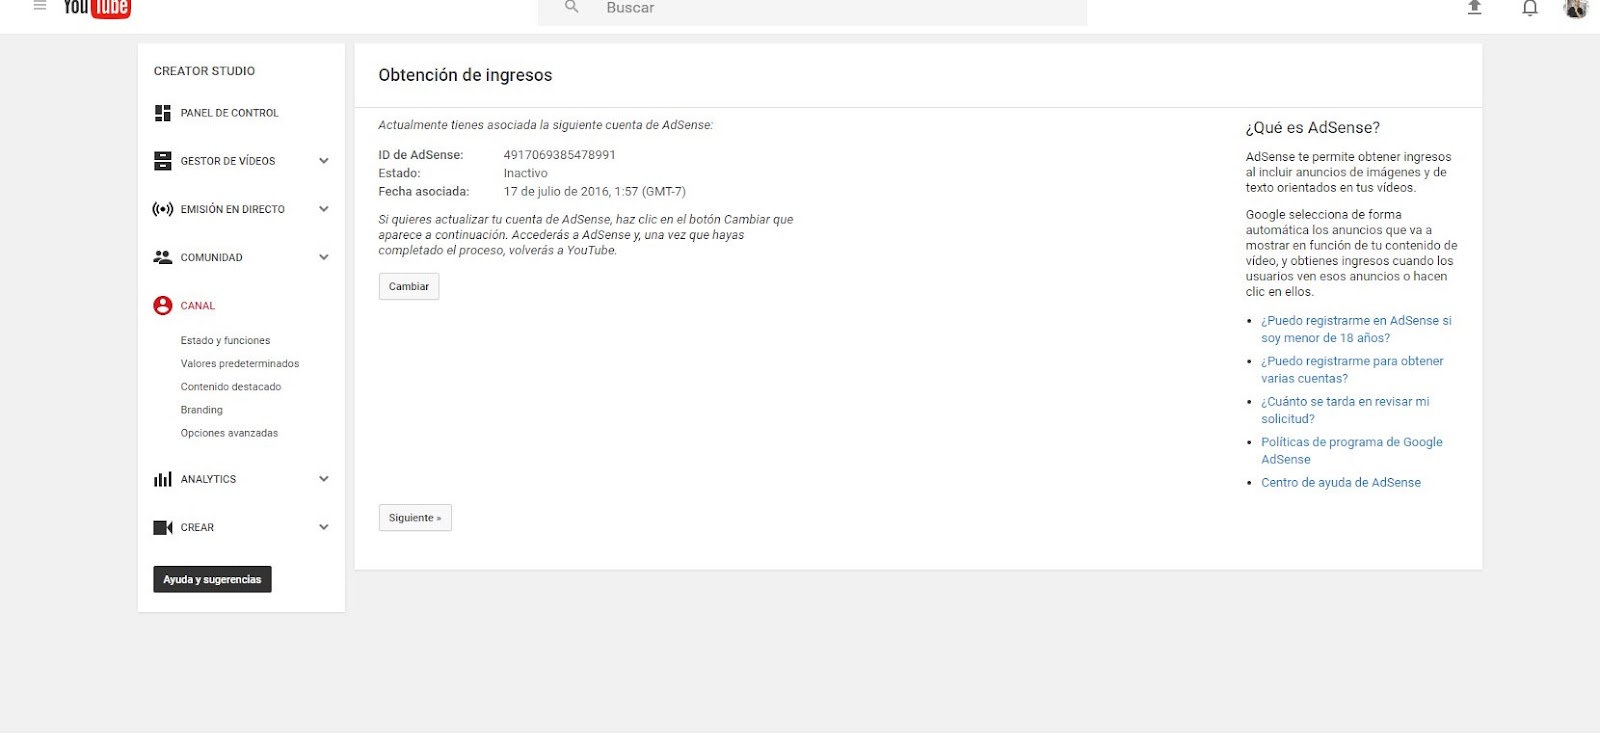The image size is (1600, 746).
Task: Open link ¿Cuánto se tarda en revisar
Action: (x=1345, y=410)
